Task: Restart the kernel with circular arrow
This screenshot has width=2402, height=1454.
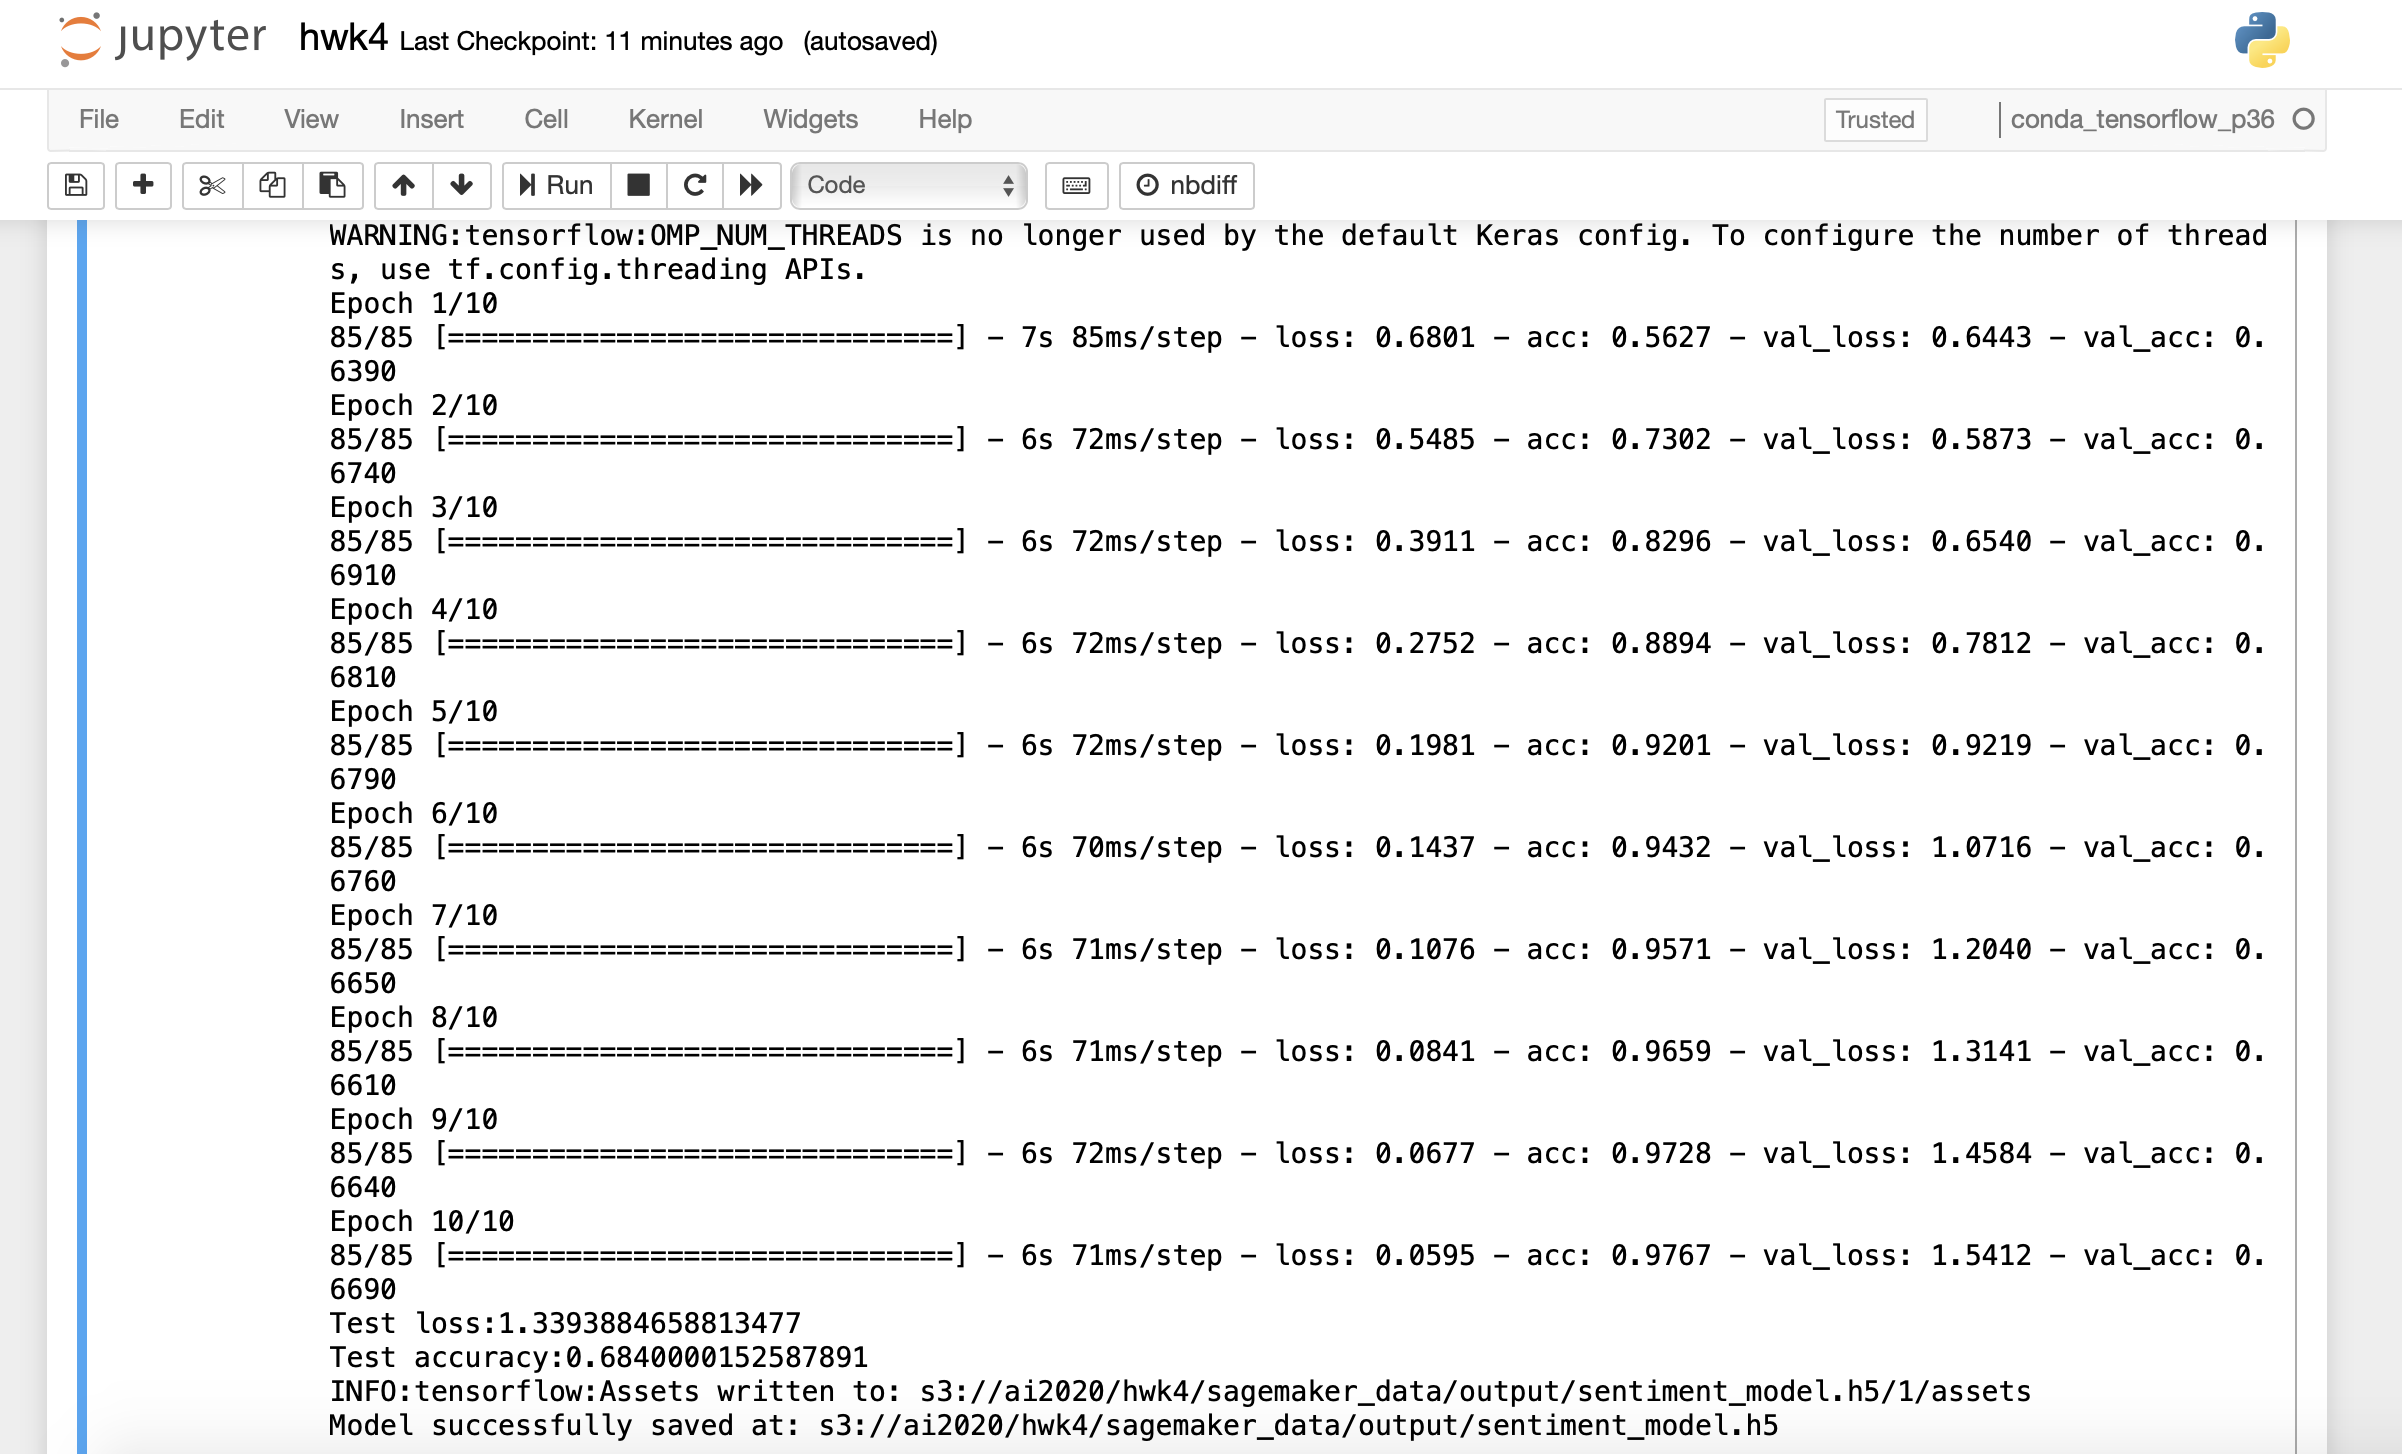Action: click(695, 185)
